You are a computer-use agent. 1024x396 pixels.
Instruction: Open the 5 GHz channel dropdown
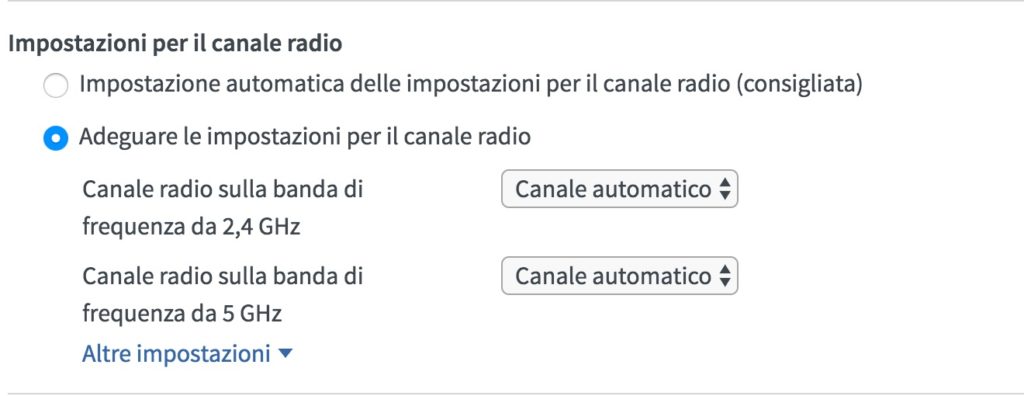(x=619, y=276)
